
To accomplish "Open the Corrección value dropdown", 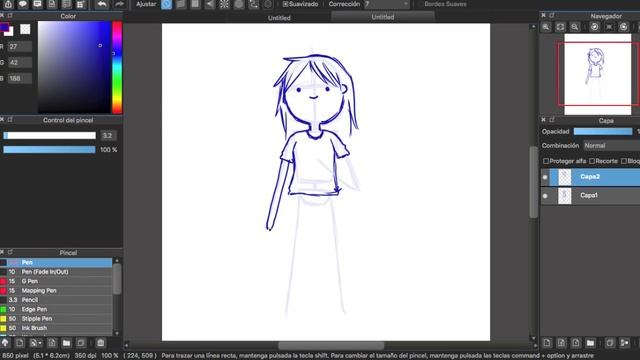I will click(x=387, y=4).
